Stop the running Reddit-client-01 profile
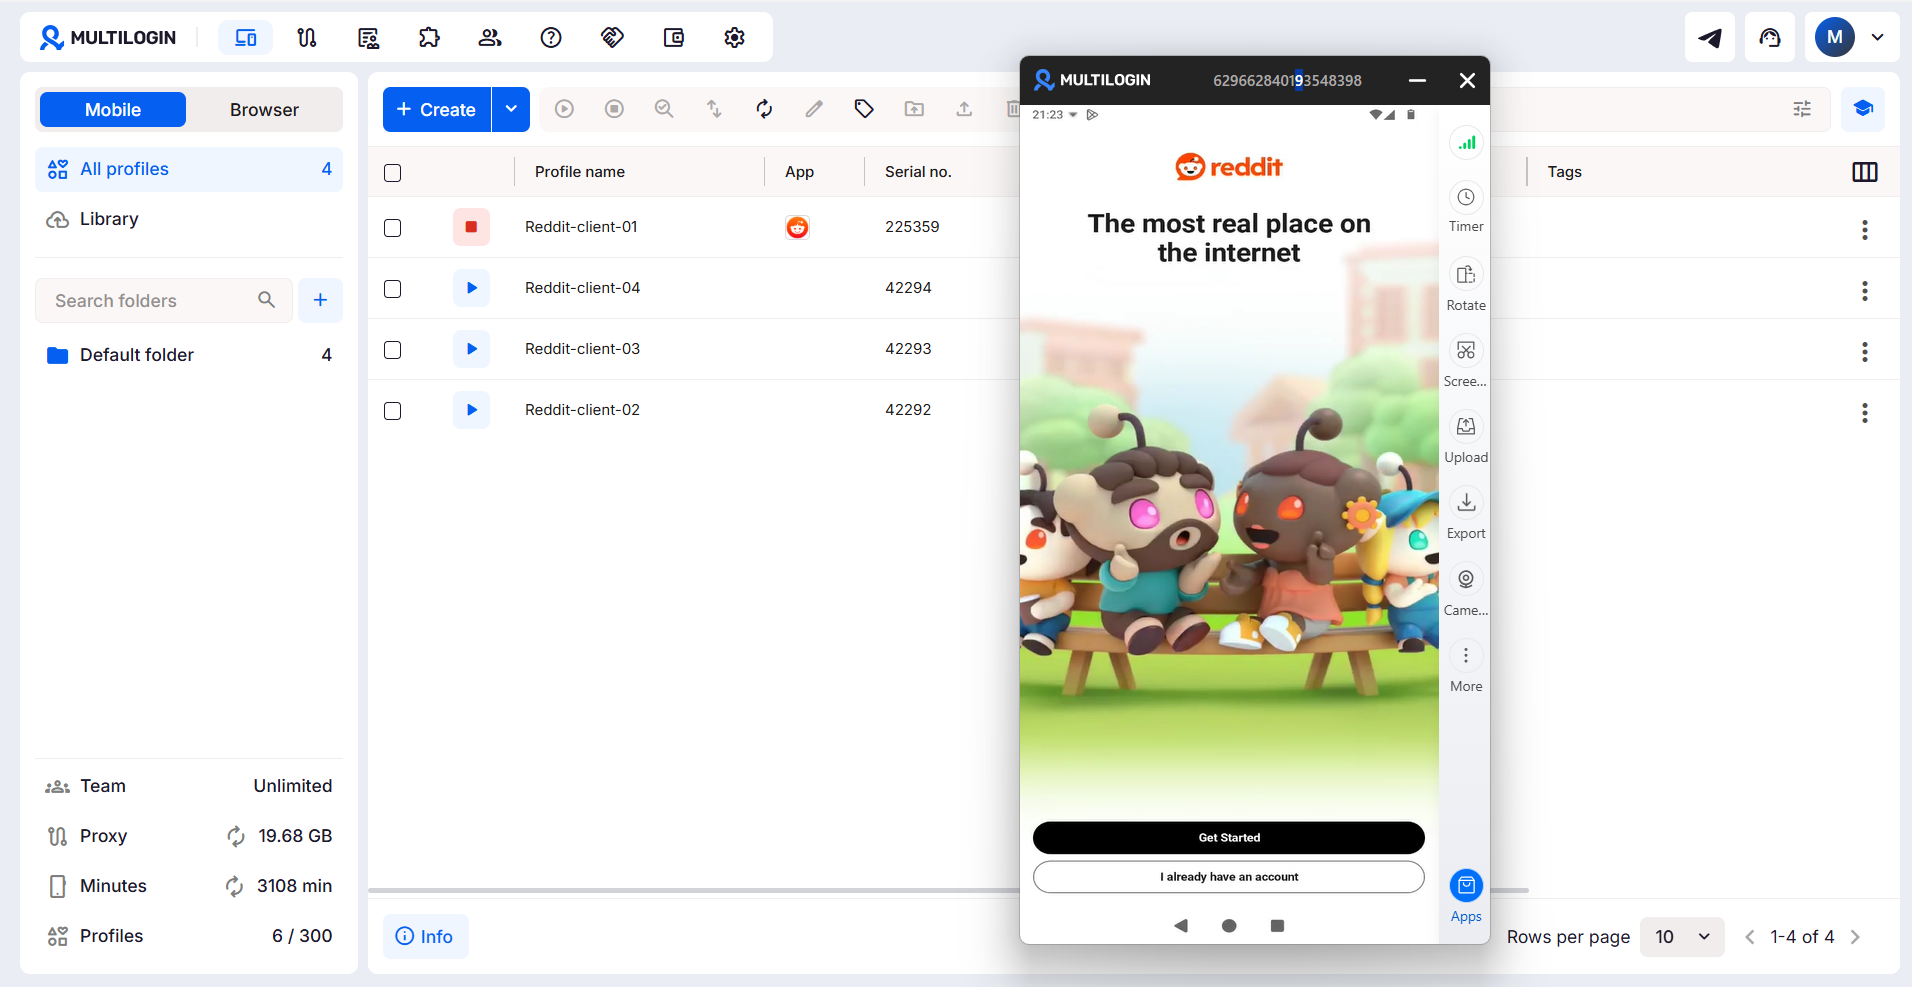Viewport: 1912px width, 987px height. coord(471,227)
